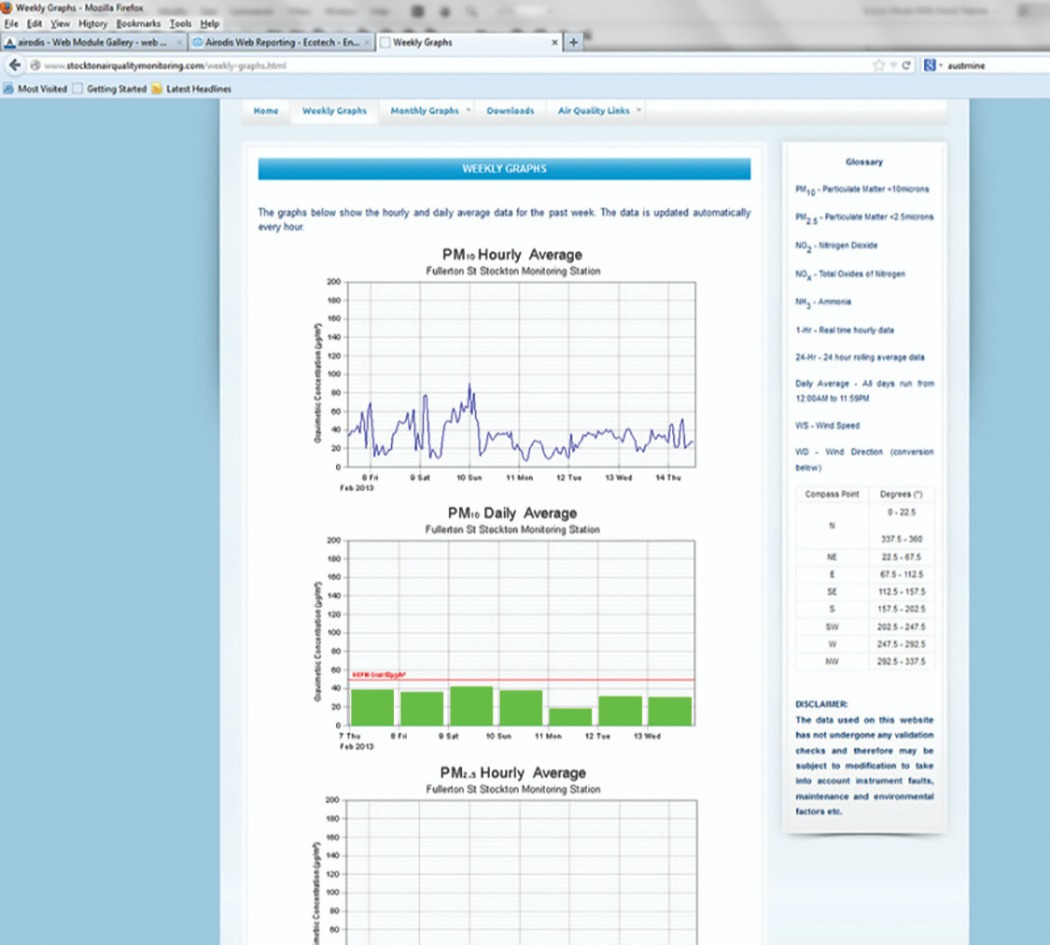Click inside the address bar URL field
Image resolution: width=1050 pixels, height=945 pixels.
[450, 65]
